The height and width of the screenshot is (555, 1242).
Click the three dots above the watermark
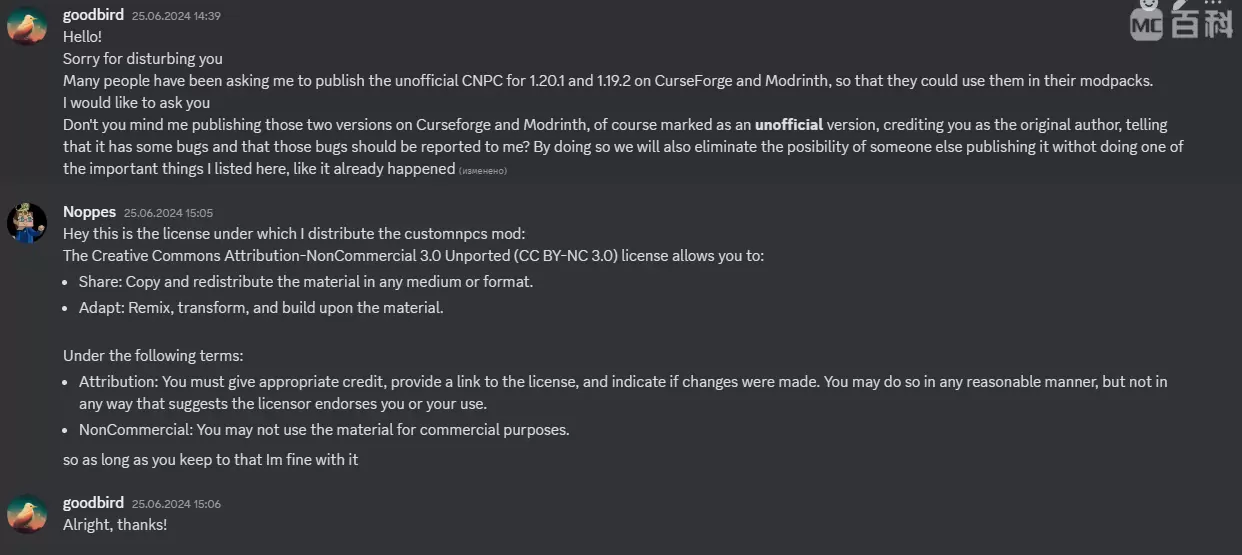tap(1213, 4)
